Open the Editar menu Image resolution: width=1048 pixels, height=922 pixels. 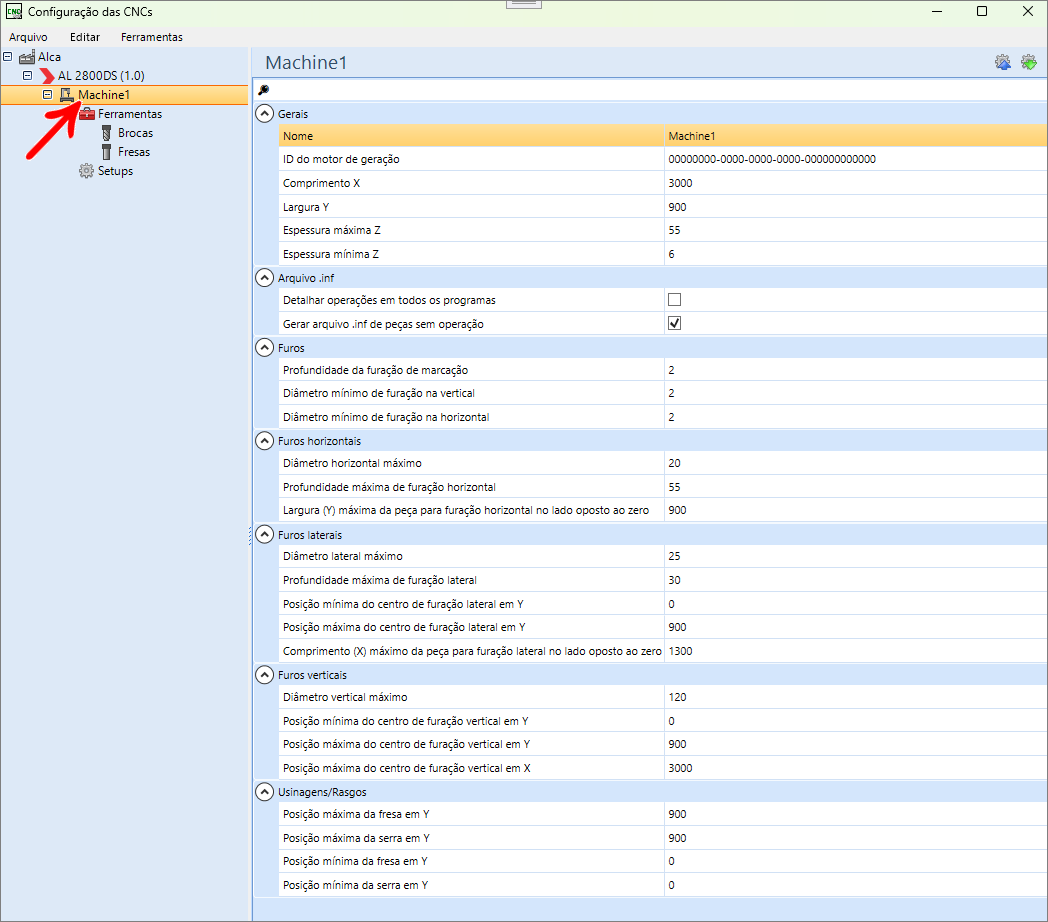(x=85, y=37)
